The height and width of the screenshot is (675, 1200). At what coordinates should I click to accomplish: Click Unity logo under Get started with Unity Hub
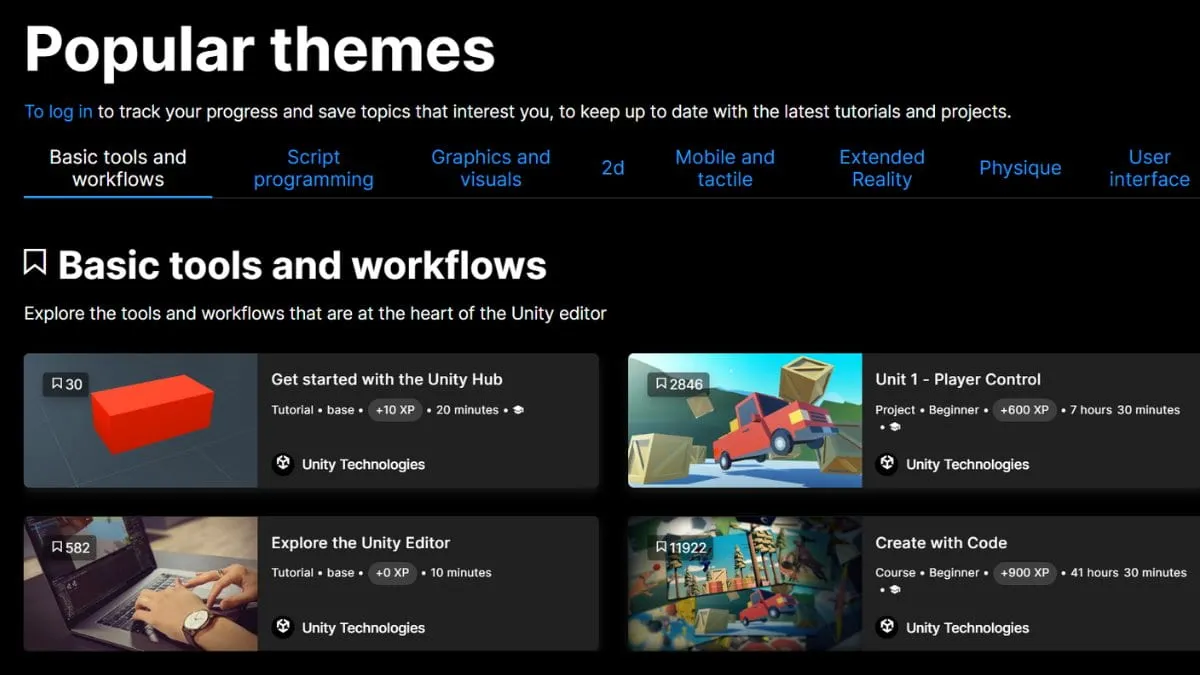pos(283,464)
